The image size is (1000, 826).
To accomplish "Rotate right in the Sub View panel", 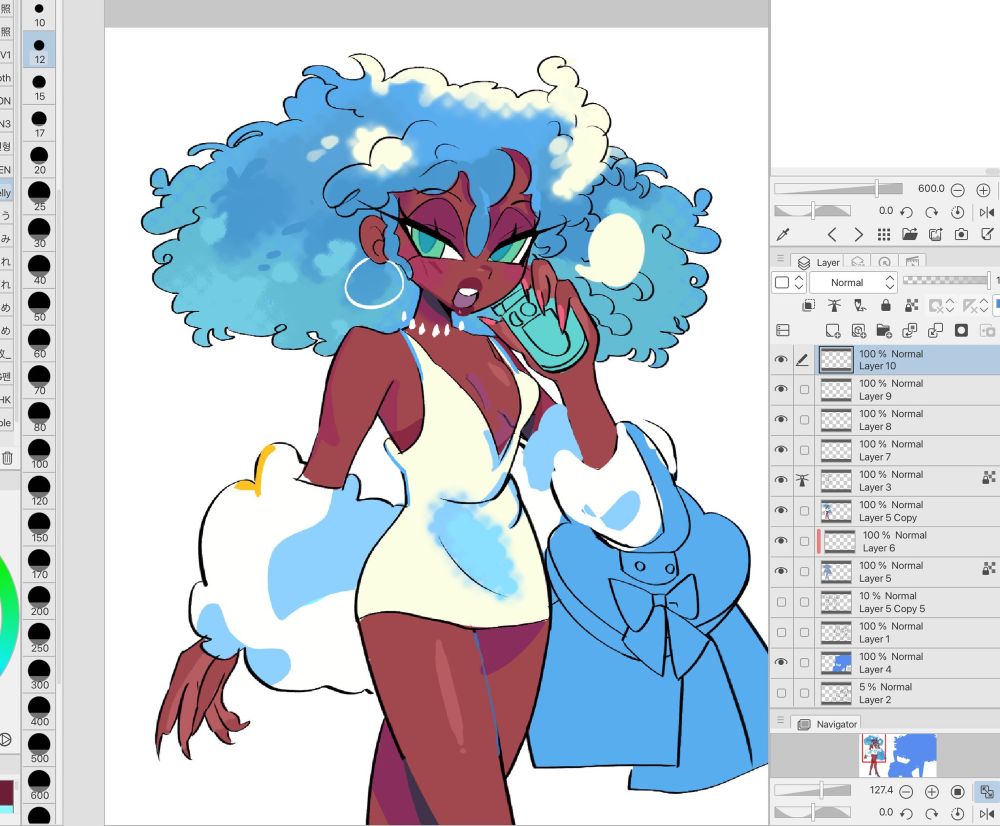I will coord(932,212).
